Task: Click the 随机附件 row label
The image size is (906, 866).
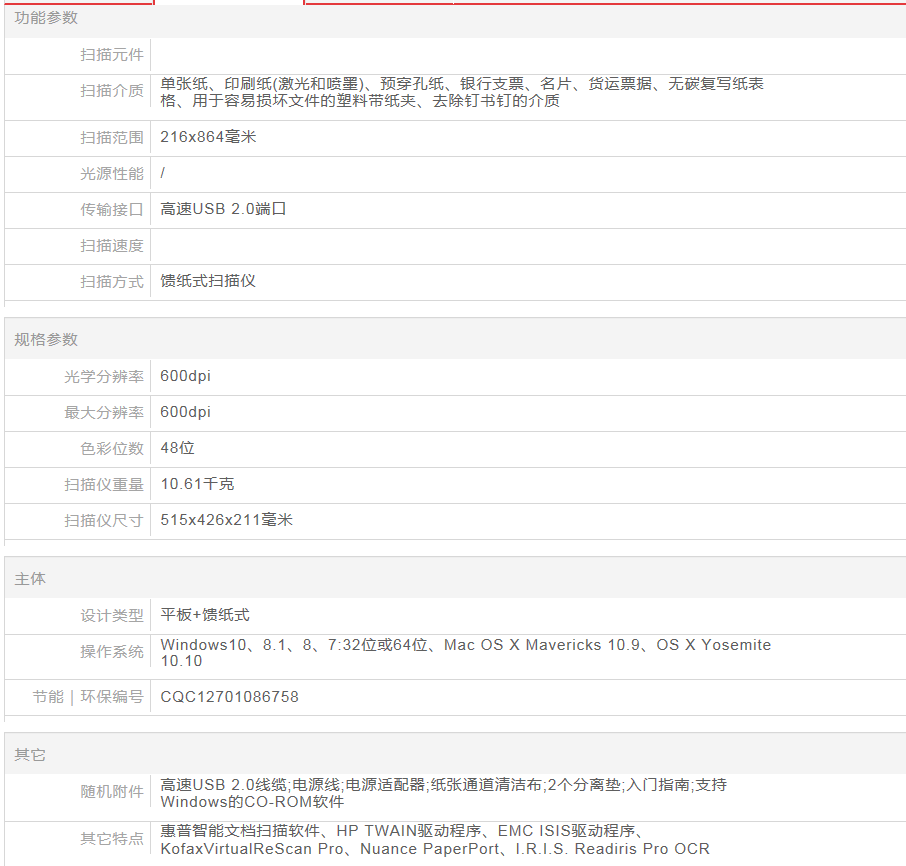Action: tap(112, 792)
